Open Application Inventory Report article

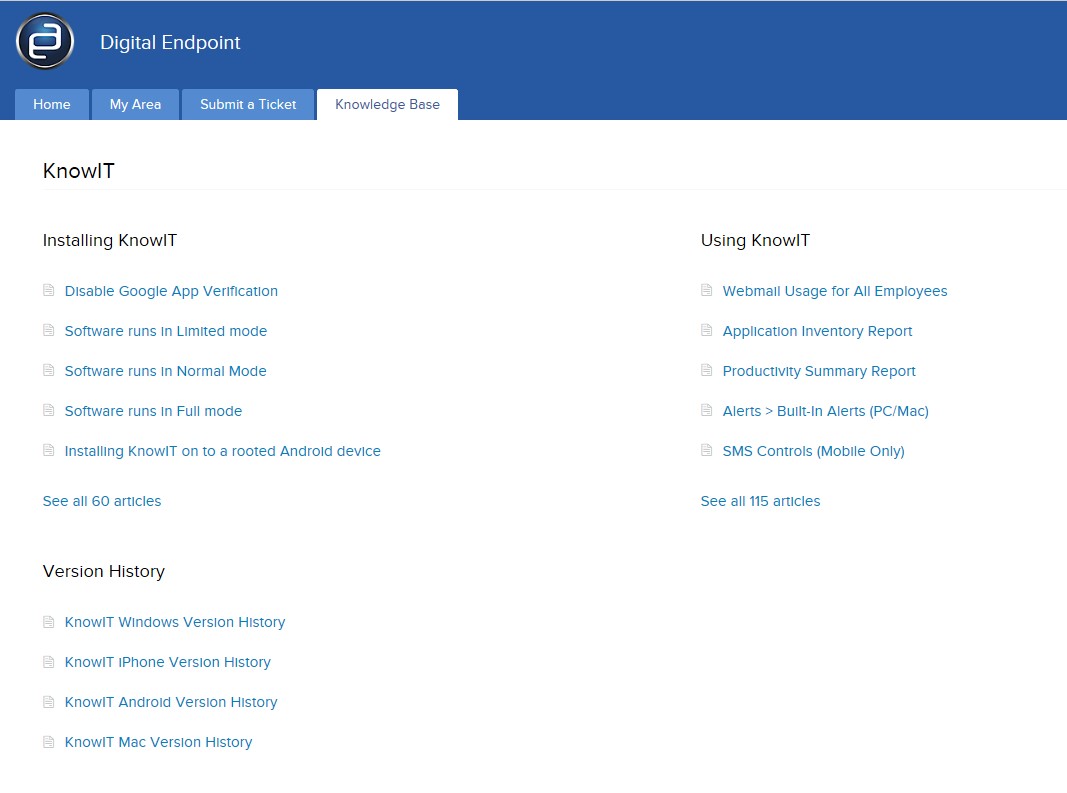(x=817, y=331)
